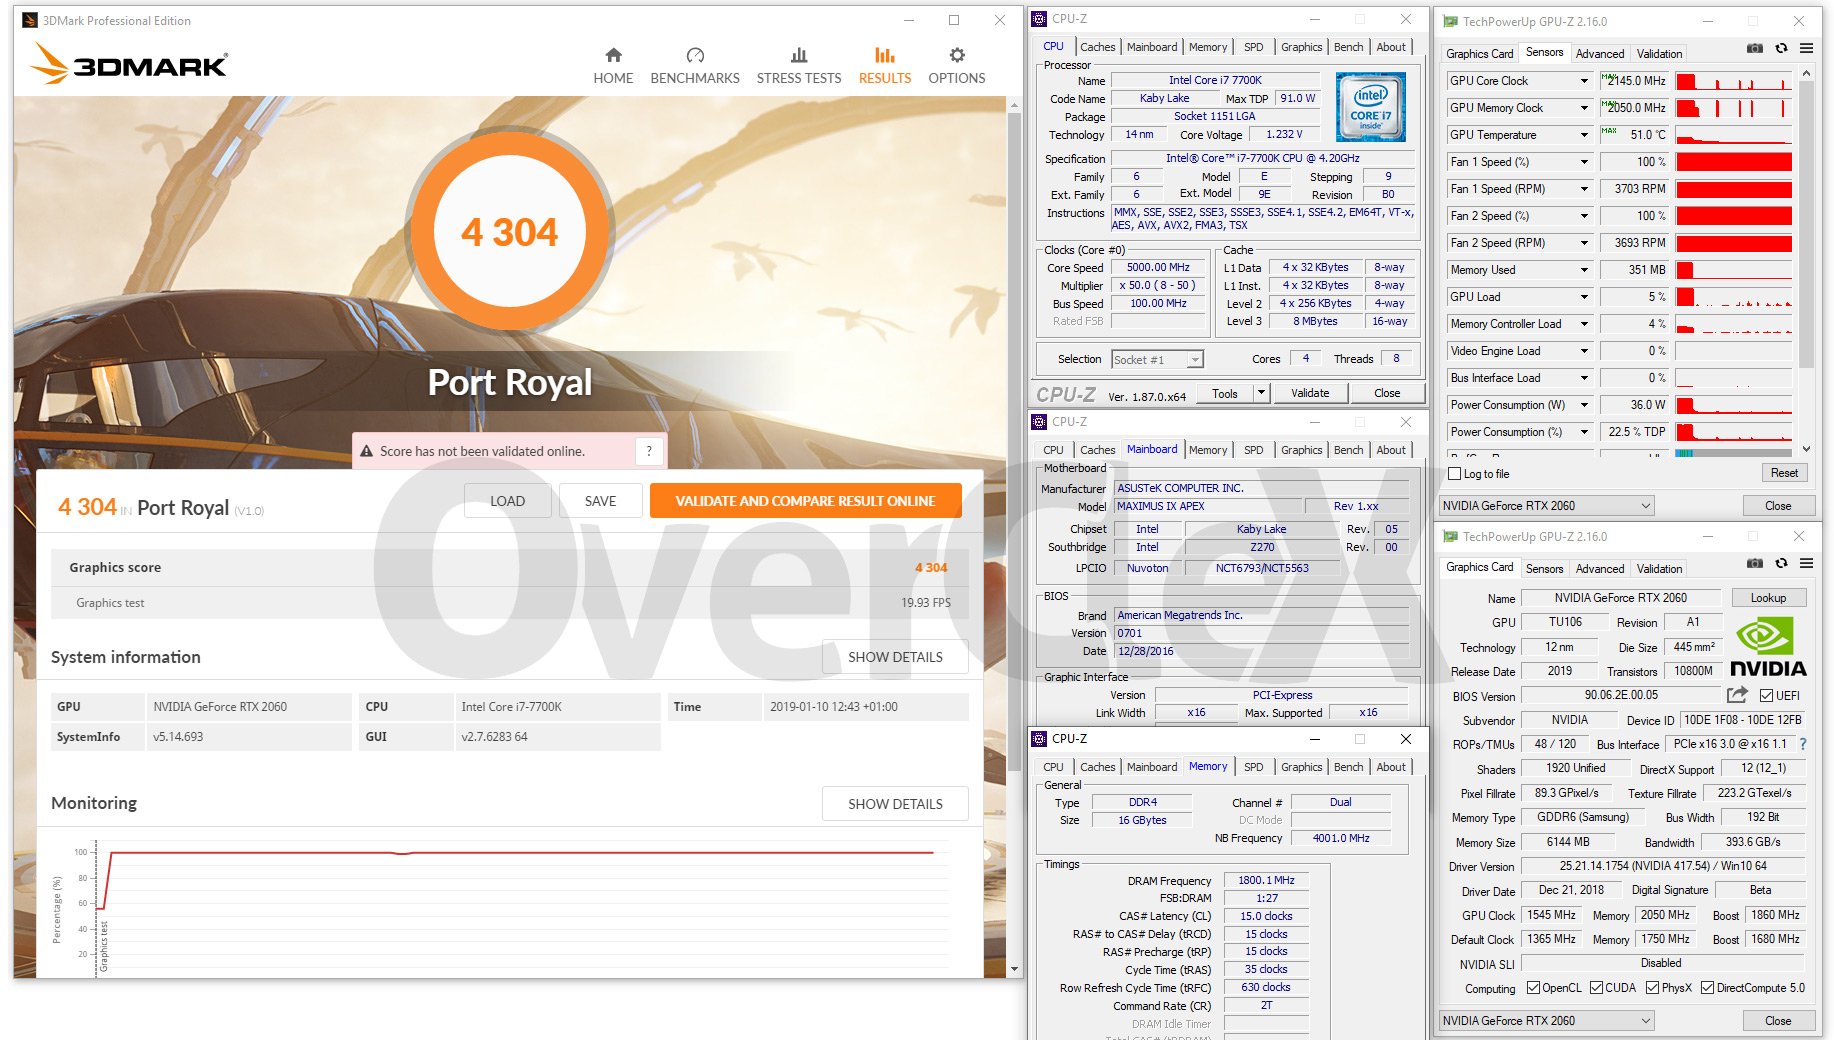
Task: Toggle the UEFI checkbox
Action: pos(1766,696)
